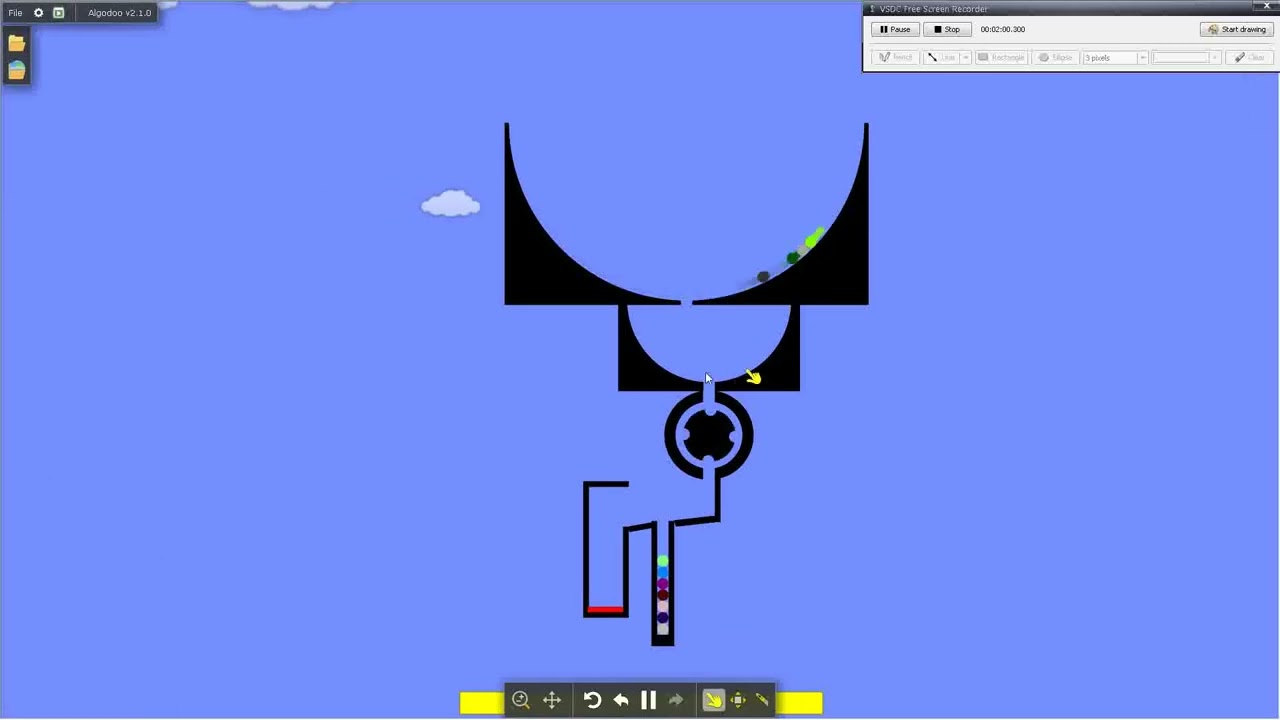Select the Pencil drawing tool in VSDC

tap(895, 57)
